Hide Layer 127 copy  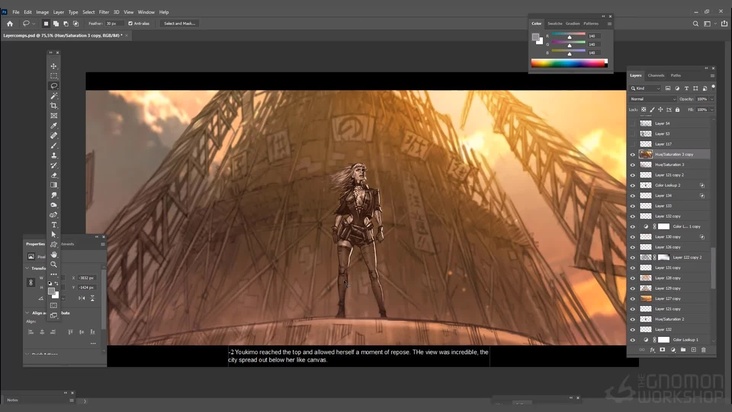(633, 299)
